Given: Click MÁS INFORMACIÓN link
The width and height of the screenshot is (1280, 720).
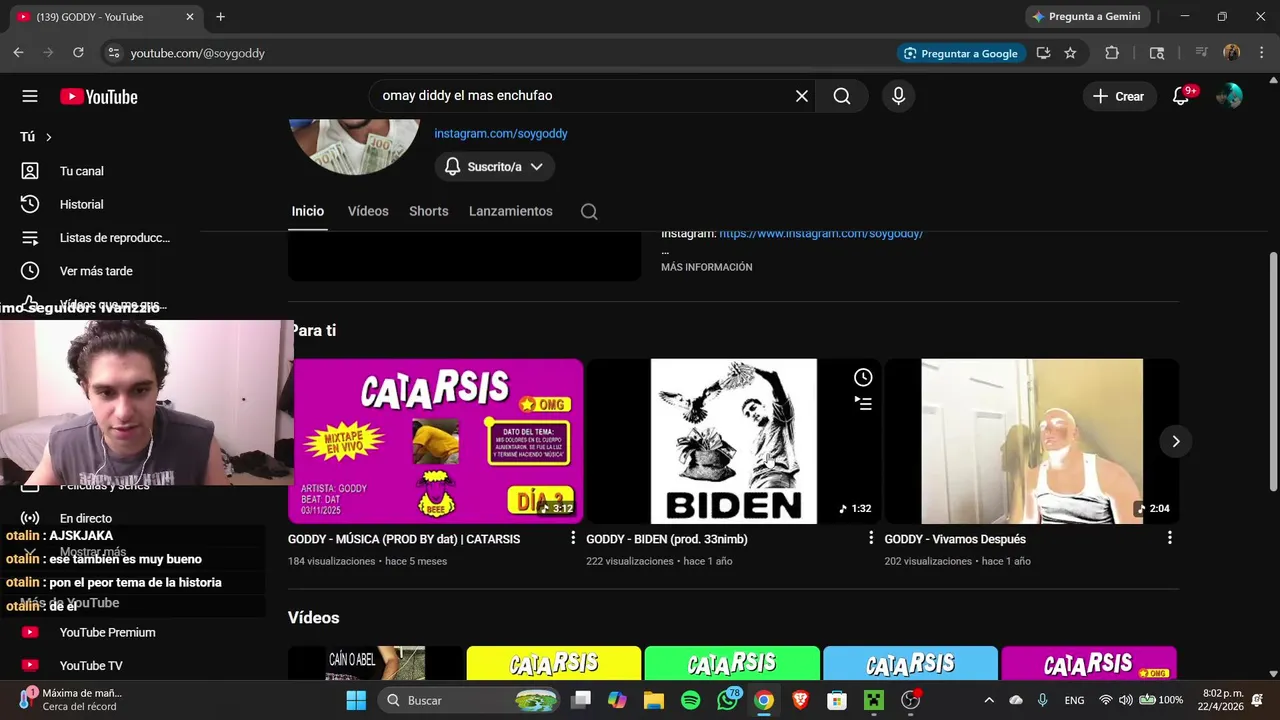Looking at the screenshot, I should point(707,267).
